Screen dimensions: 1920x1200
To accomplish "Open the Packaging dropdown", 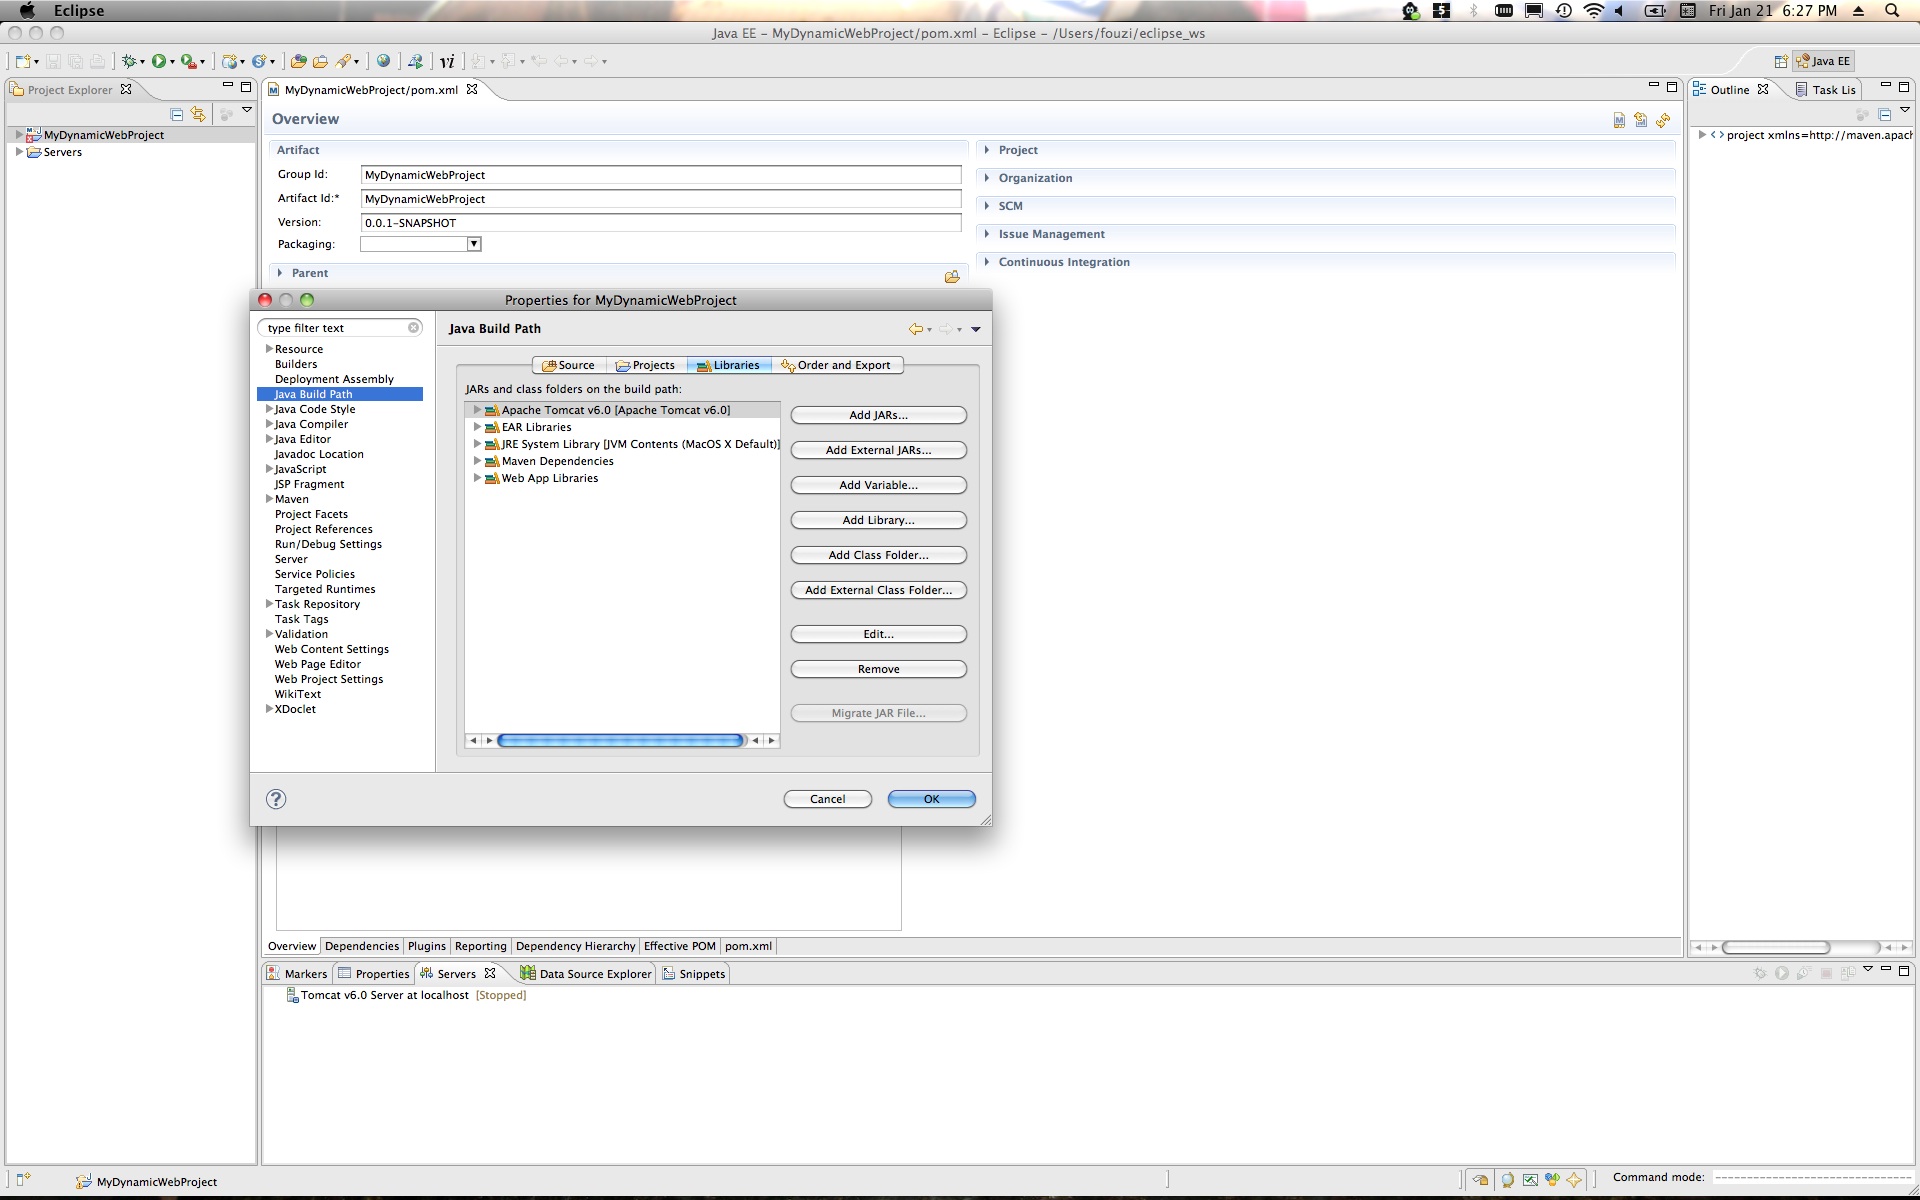I will tap(474, 244).
